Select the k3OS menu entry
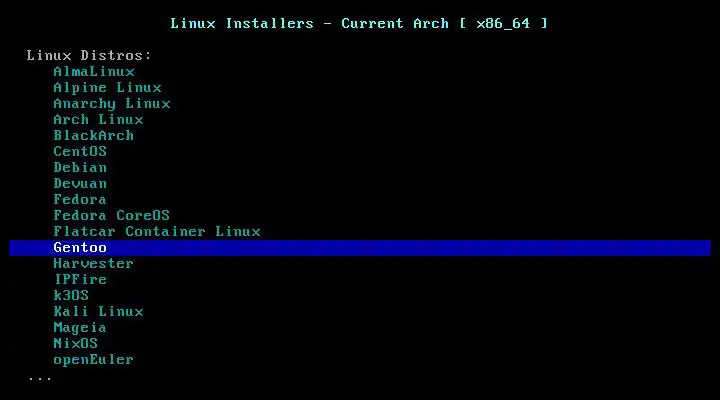Image resolution: width=720 pixels, height=400 pixels. coord(71,295)
